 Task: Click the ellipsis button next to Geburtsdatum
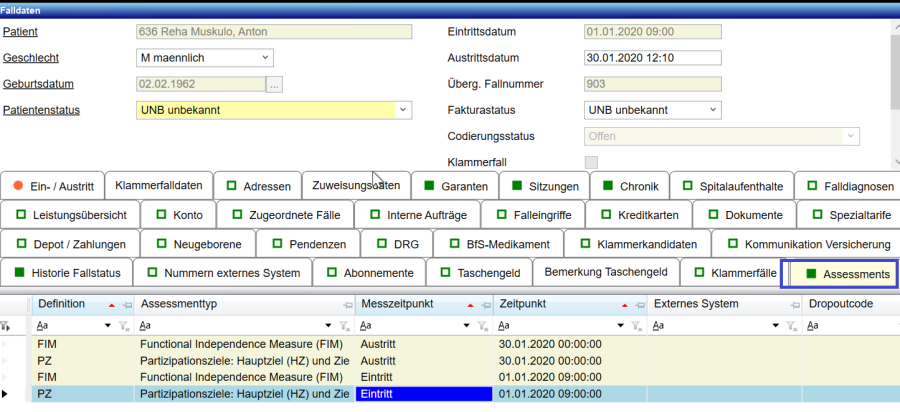tap(274, 84)
